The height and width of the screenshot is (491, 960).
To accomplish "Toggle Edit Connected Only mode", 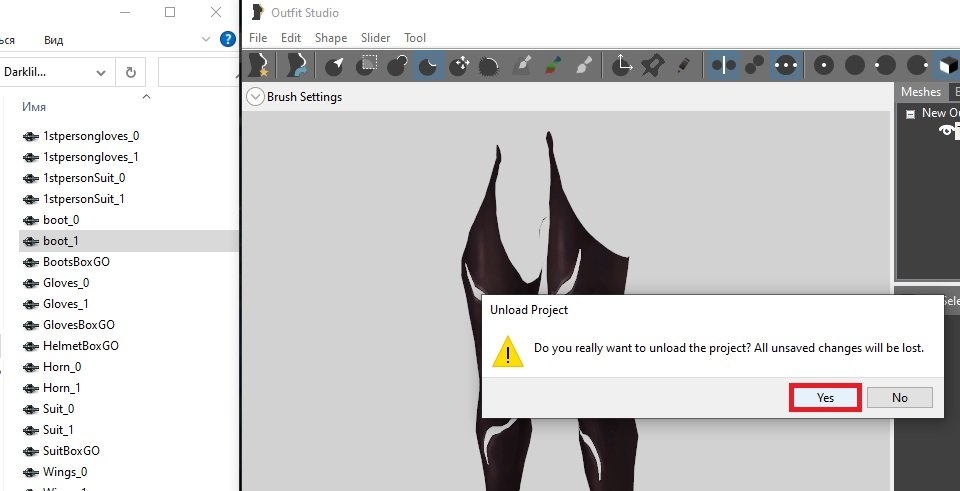I will [755, 66].
